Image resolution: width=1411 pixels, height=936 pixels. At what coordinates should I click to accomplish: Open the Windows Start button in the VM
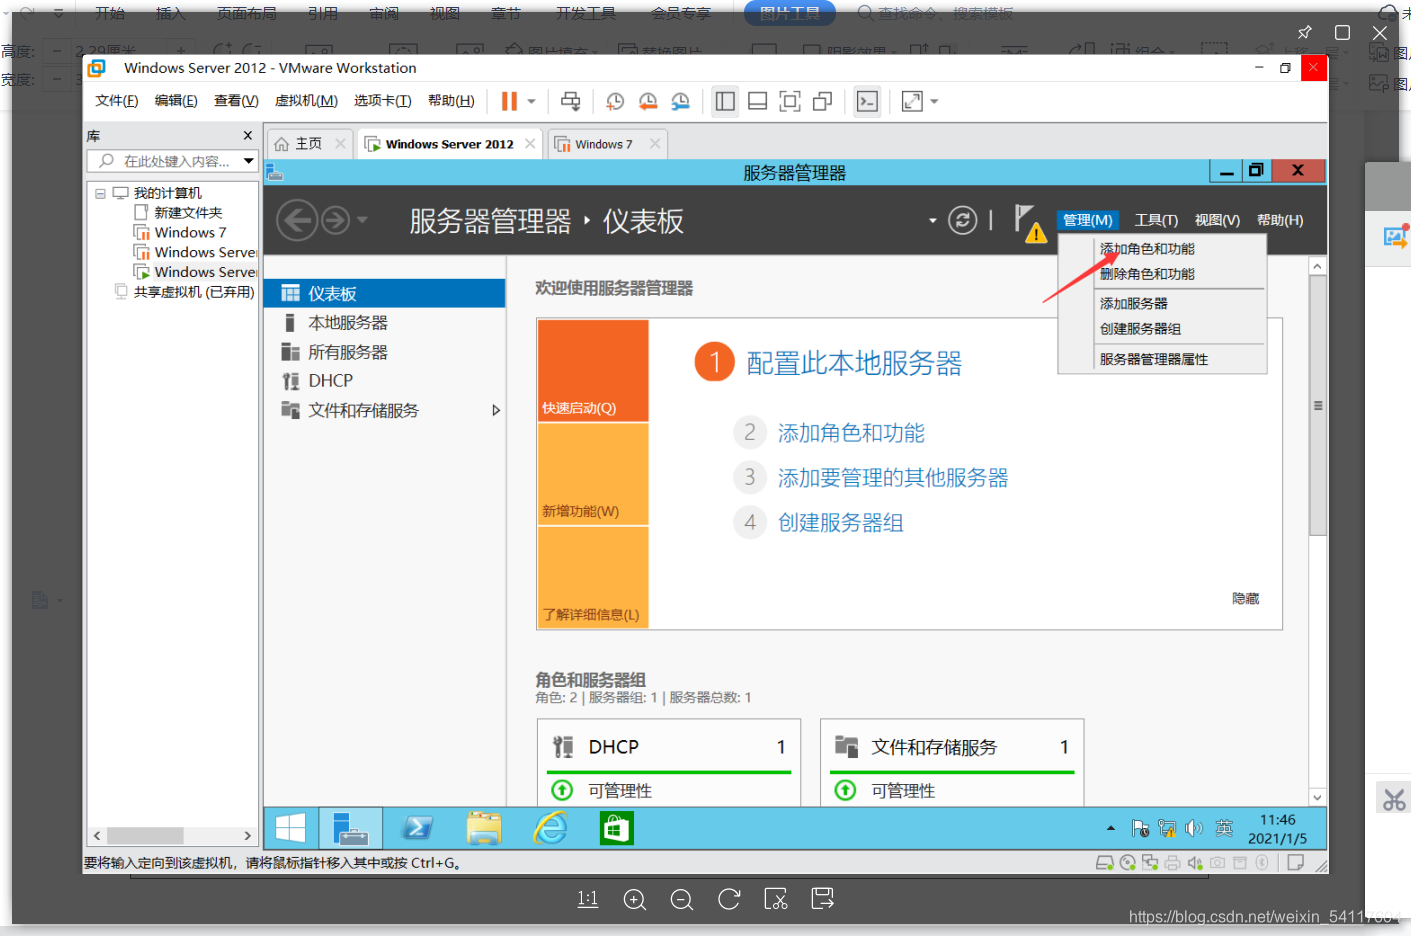pos(290,828)
